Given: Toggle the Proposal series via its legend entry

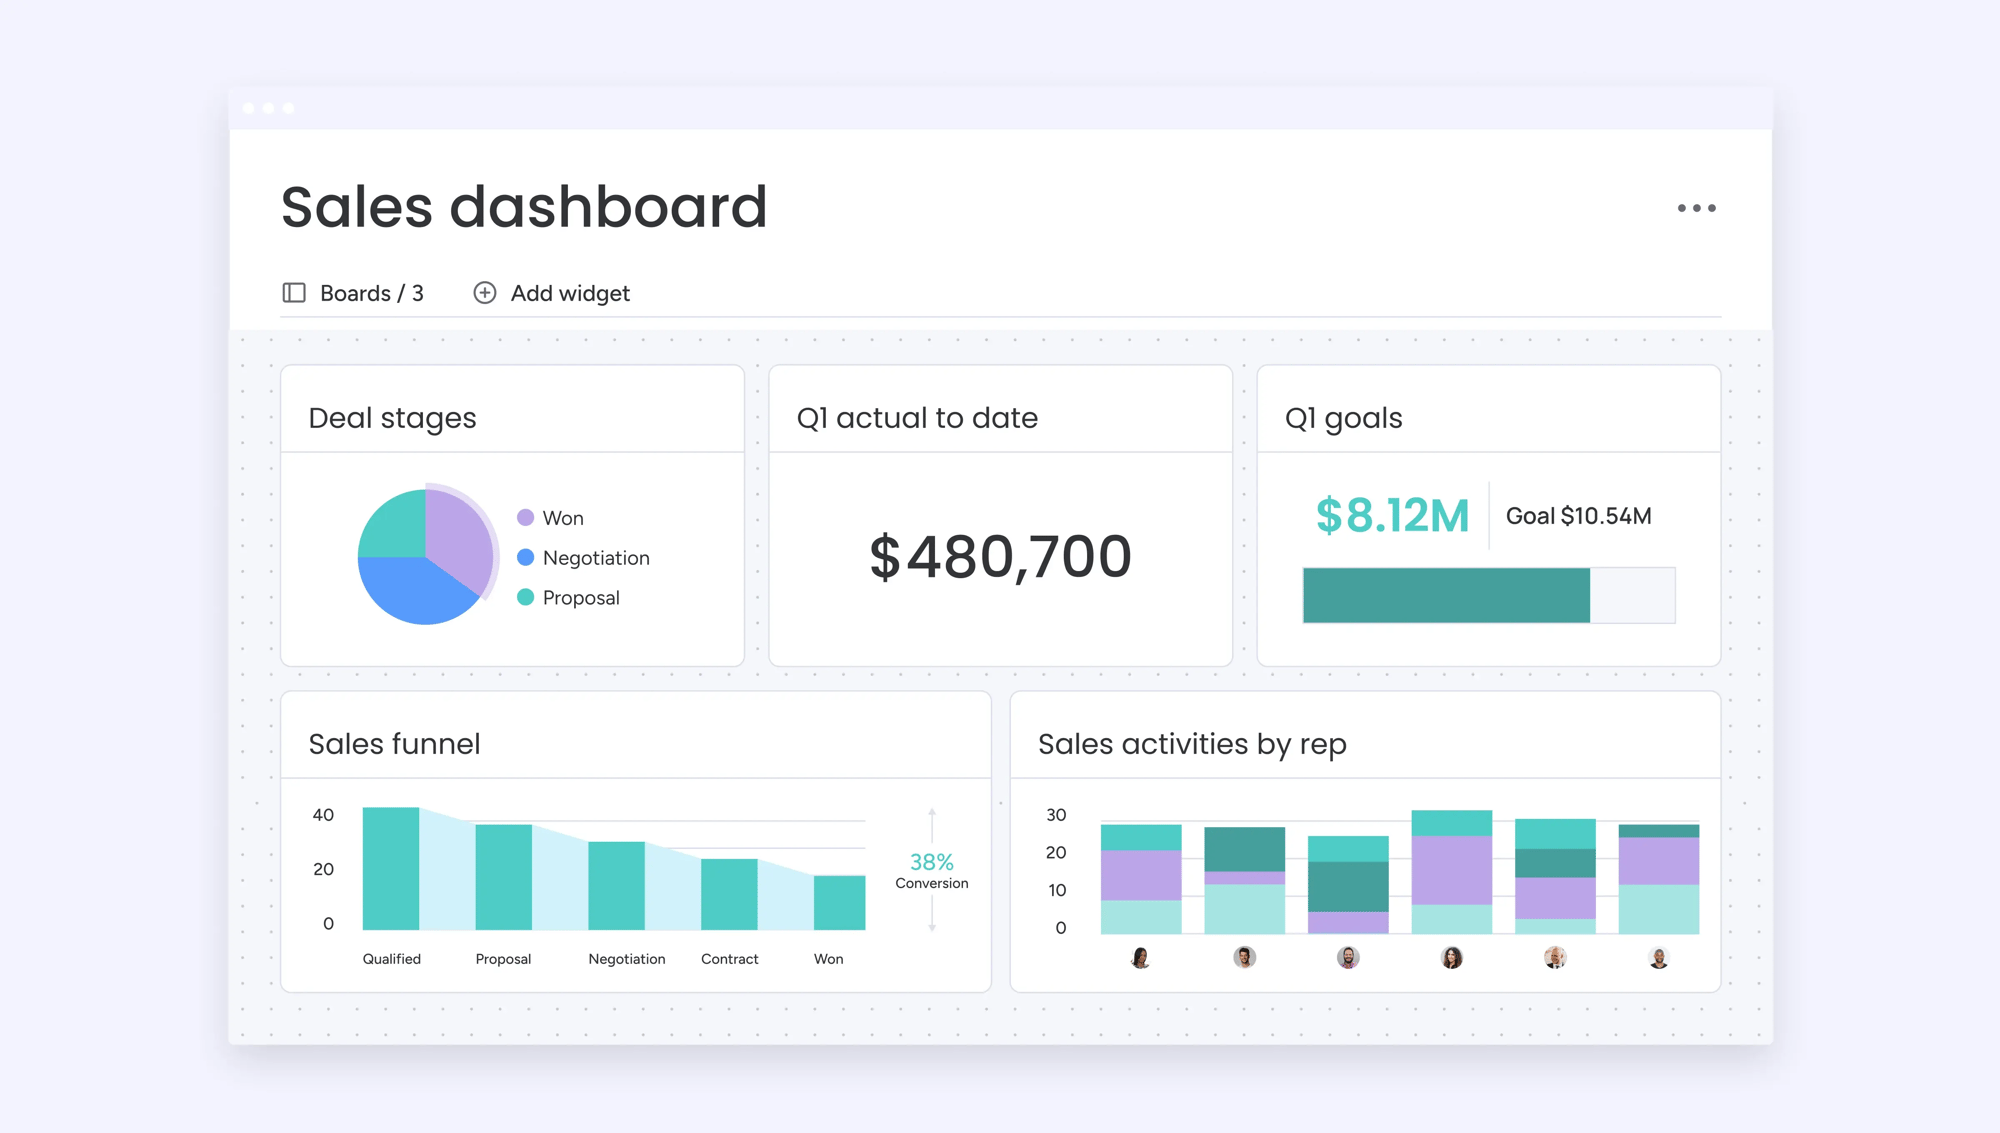Looking at the screenshot, I should (x=580, y=597).
